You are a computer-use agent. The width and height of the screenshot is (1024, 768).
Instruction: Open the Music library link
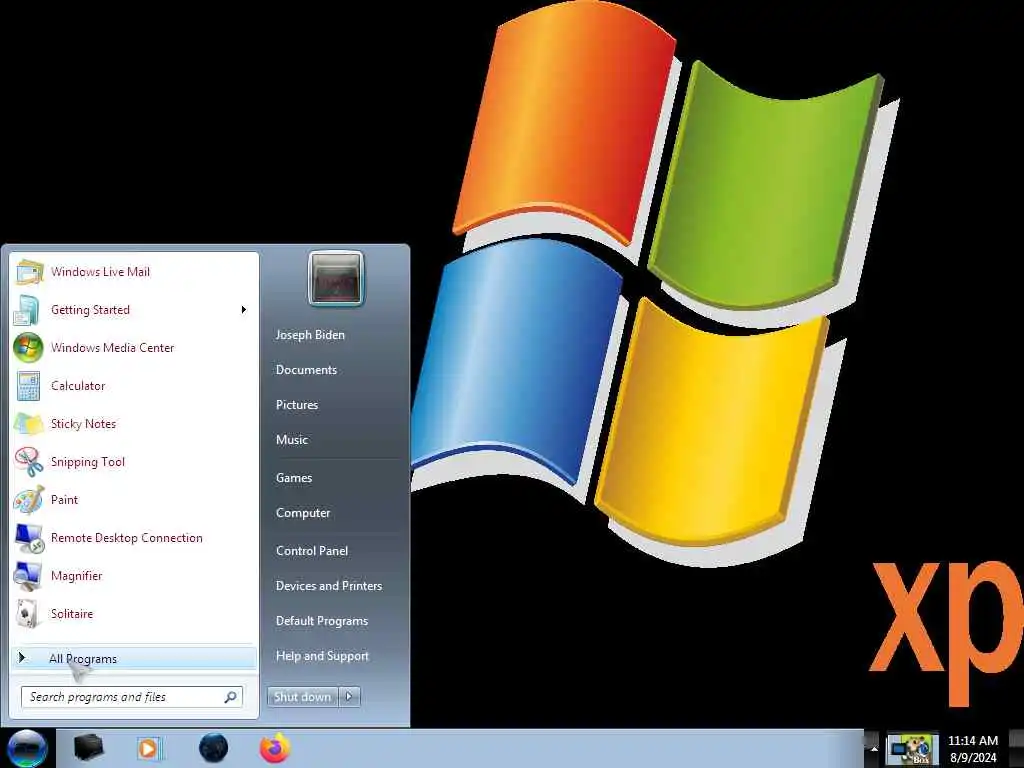coord(292,440)
